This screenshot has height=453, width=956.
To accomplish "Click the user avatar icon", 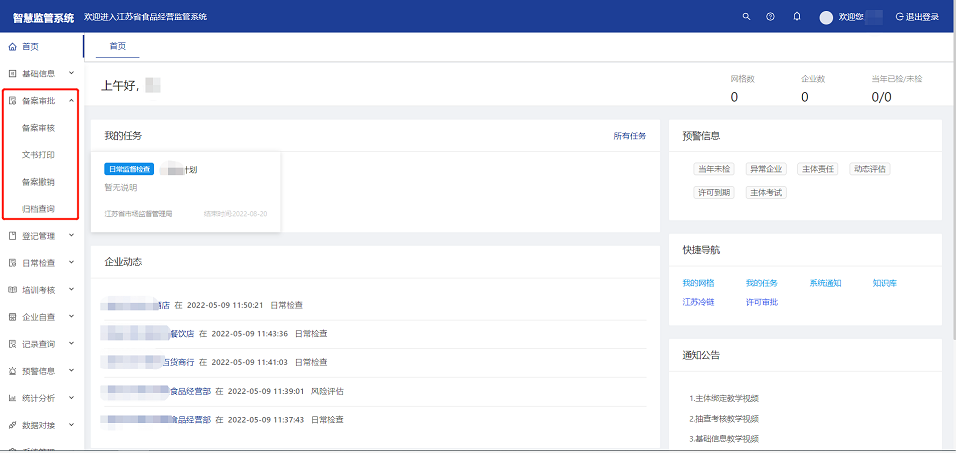I will click(826, 17).
